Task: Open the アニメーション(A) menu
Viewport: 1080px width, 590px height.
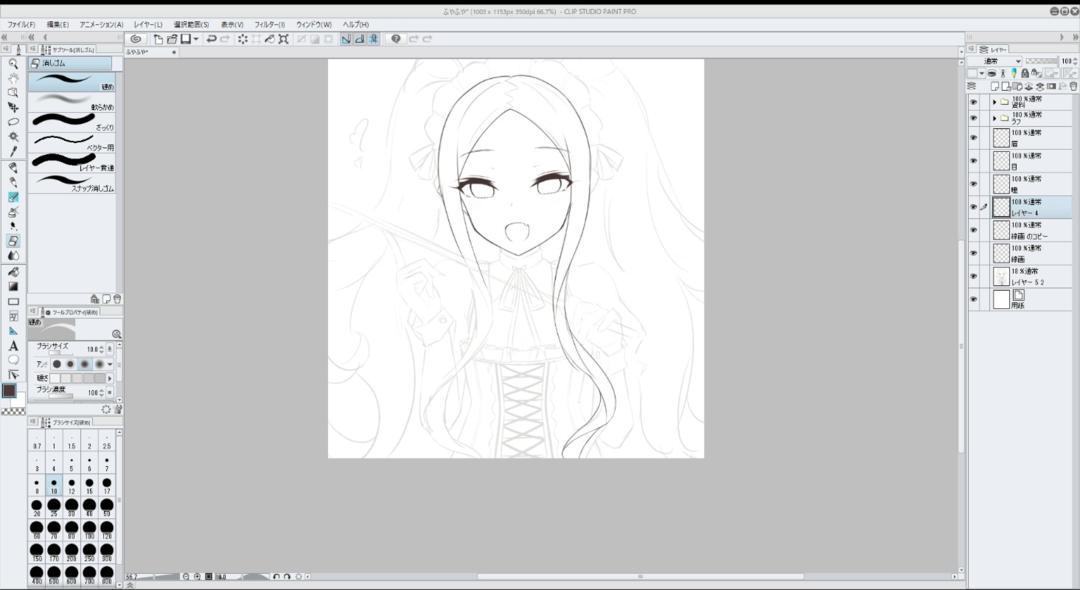Action: click(101, 24)
